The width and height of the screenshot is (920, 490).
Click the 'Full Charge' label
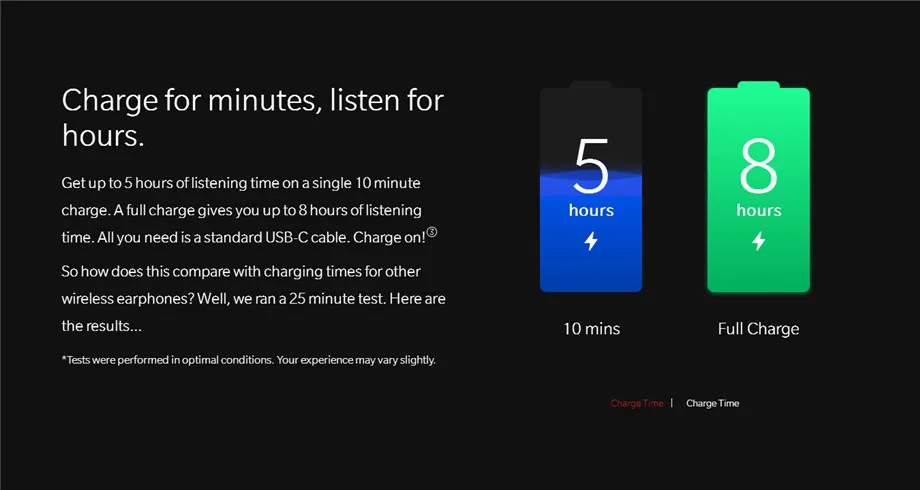(758, 329)
